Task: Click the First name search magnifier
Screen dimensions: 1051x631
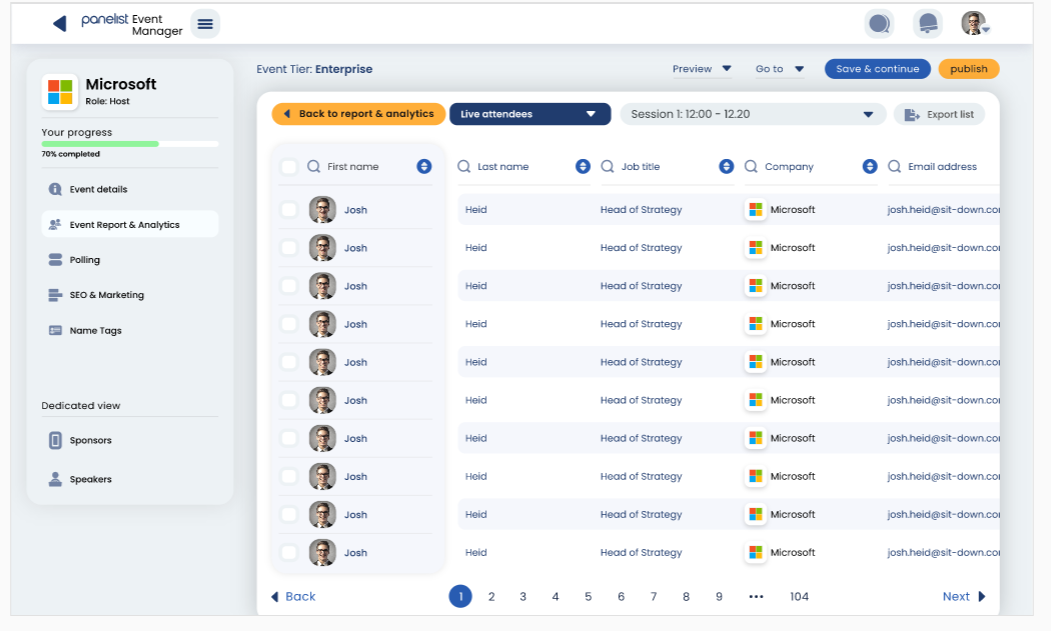Action: [313, 166]
